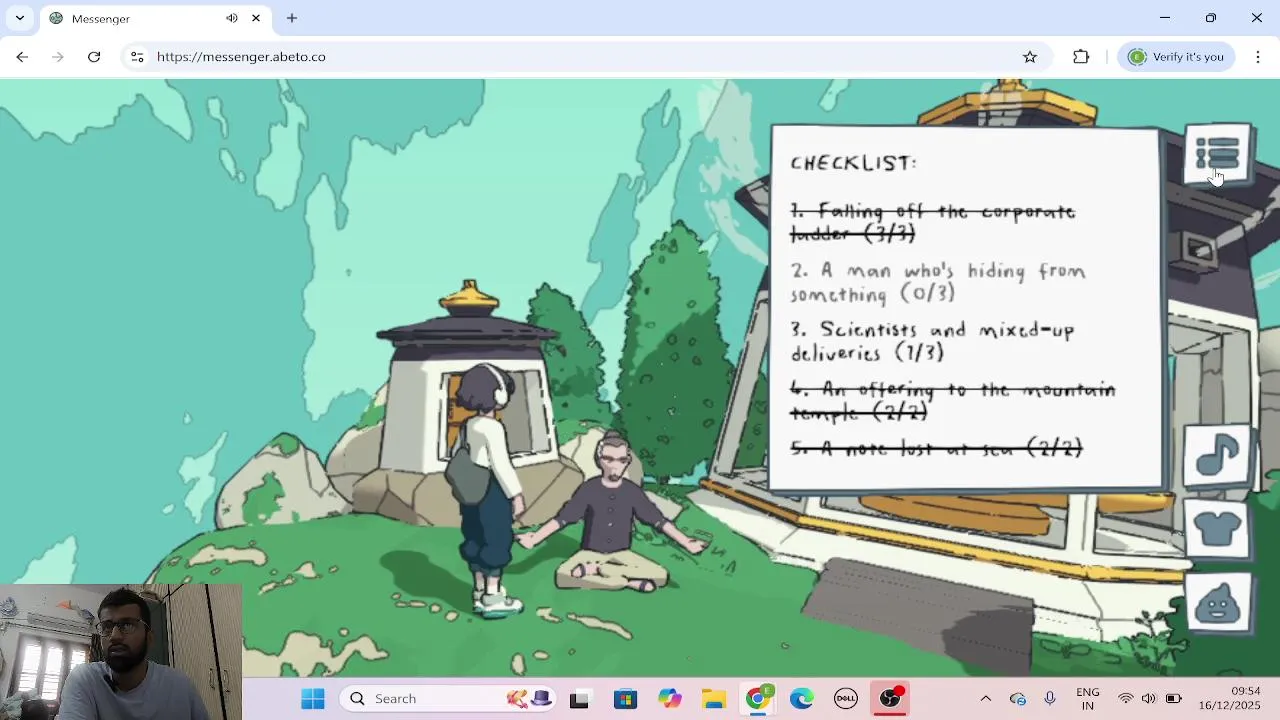
Task: Open Wi-Fi network tray icon
Action: pyautogui.click(x=1126, y=698)
